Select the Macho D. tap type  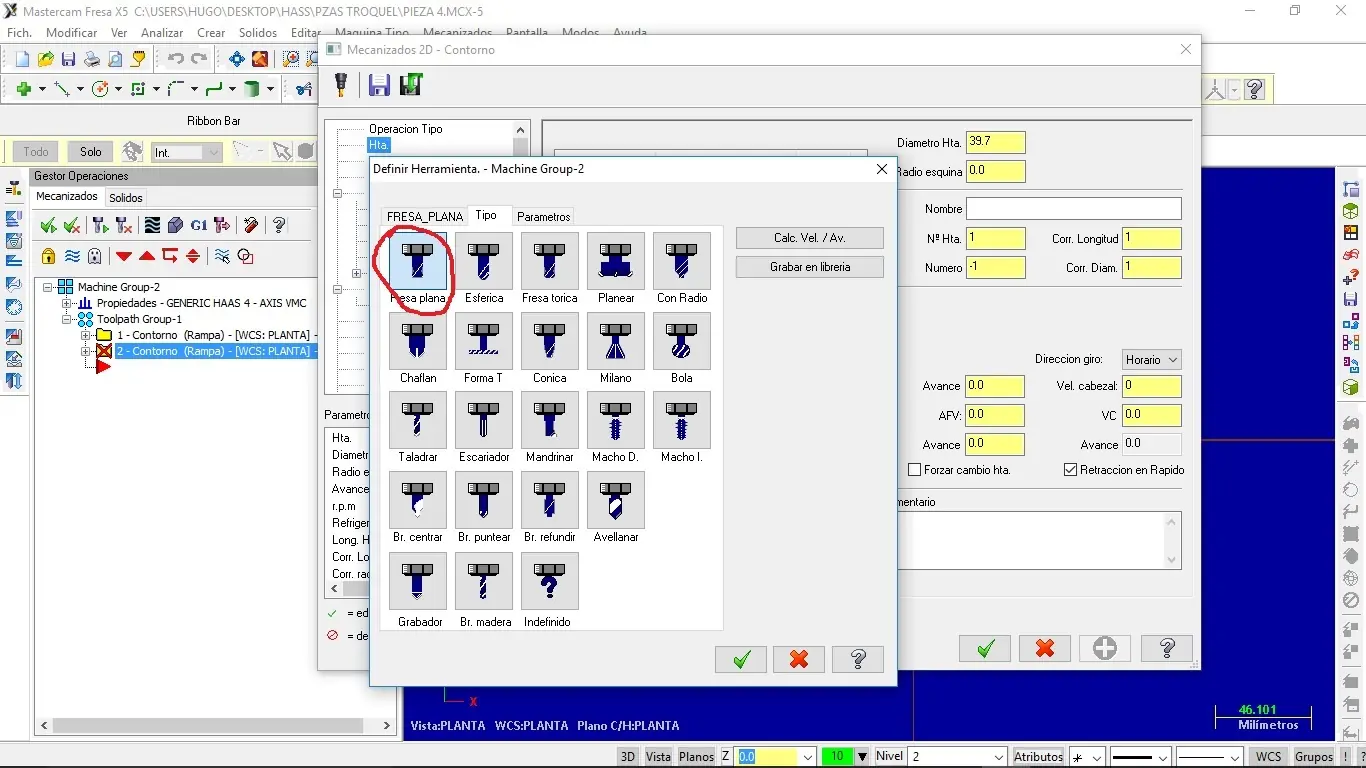pos(616,420)
